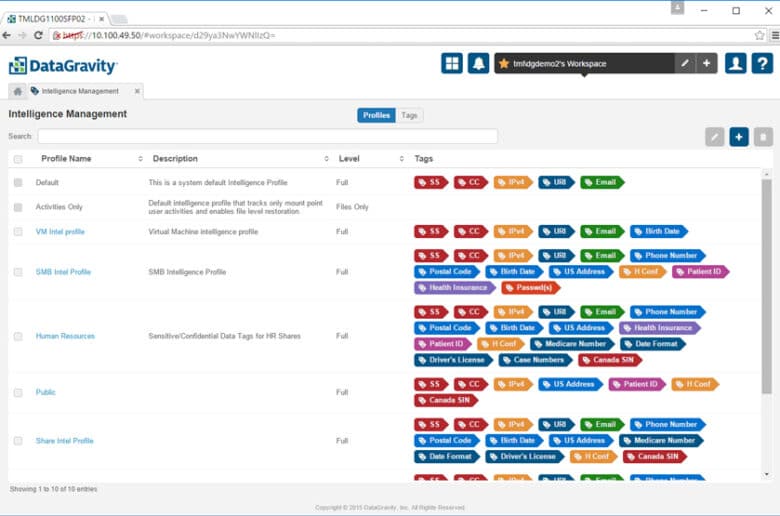
Task: Go back in the browser
Action: point(6,35)
